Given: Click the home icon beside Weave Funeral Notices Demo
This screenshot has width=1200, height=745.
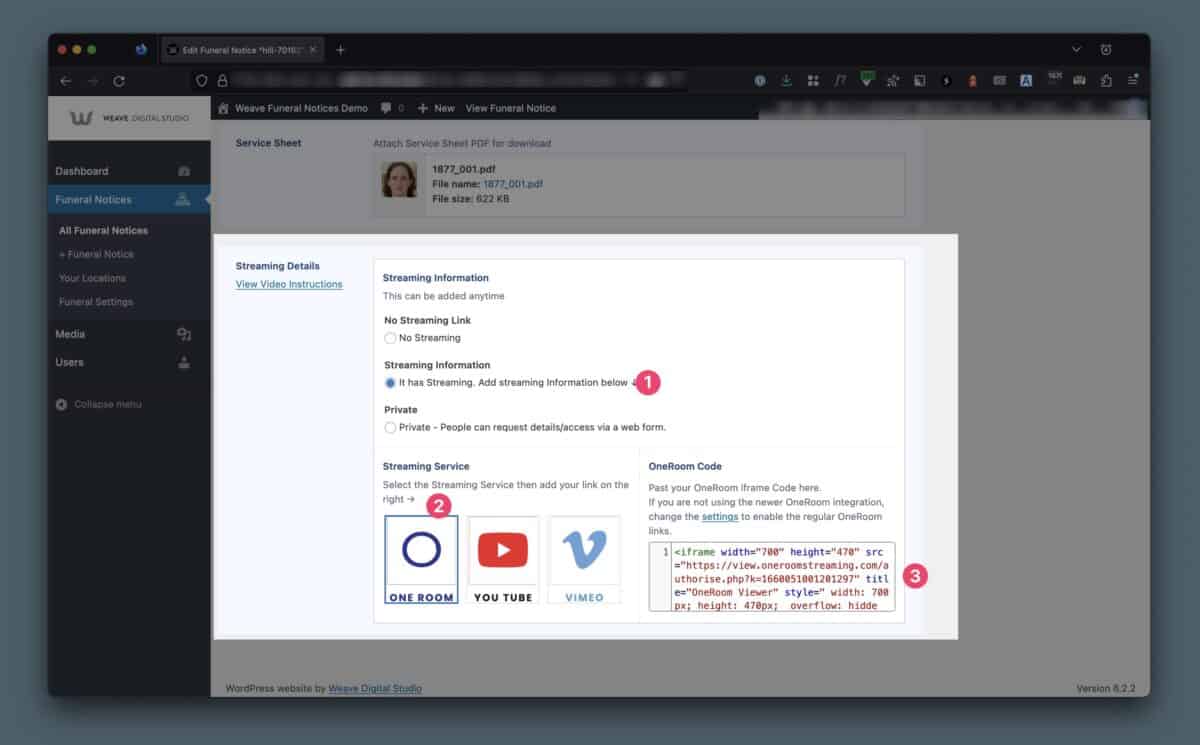Looking at the screenshot, I should (x=224, y=108).
